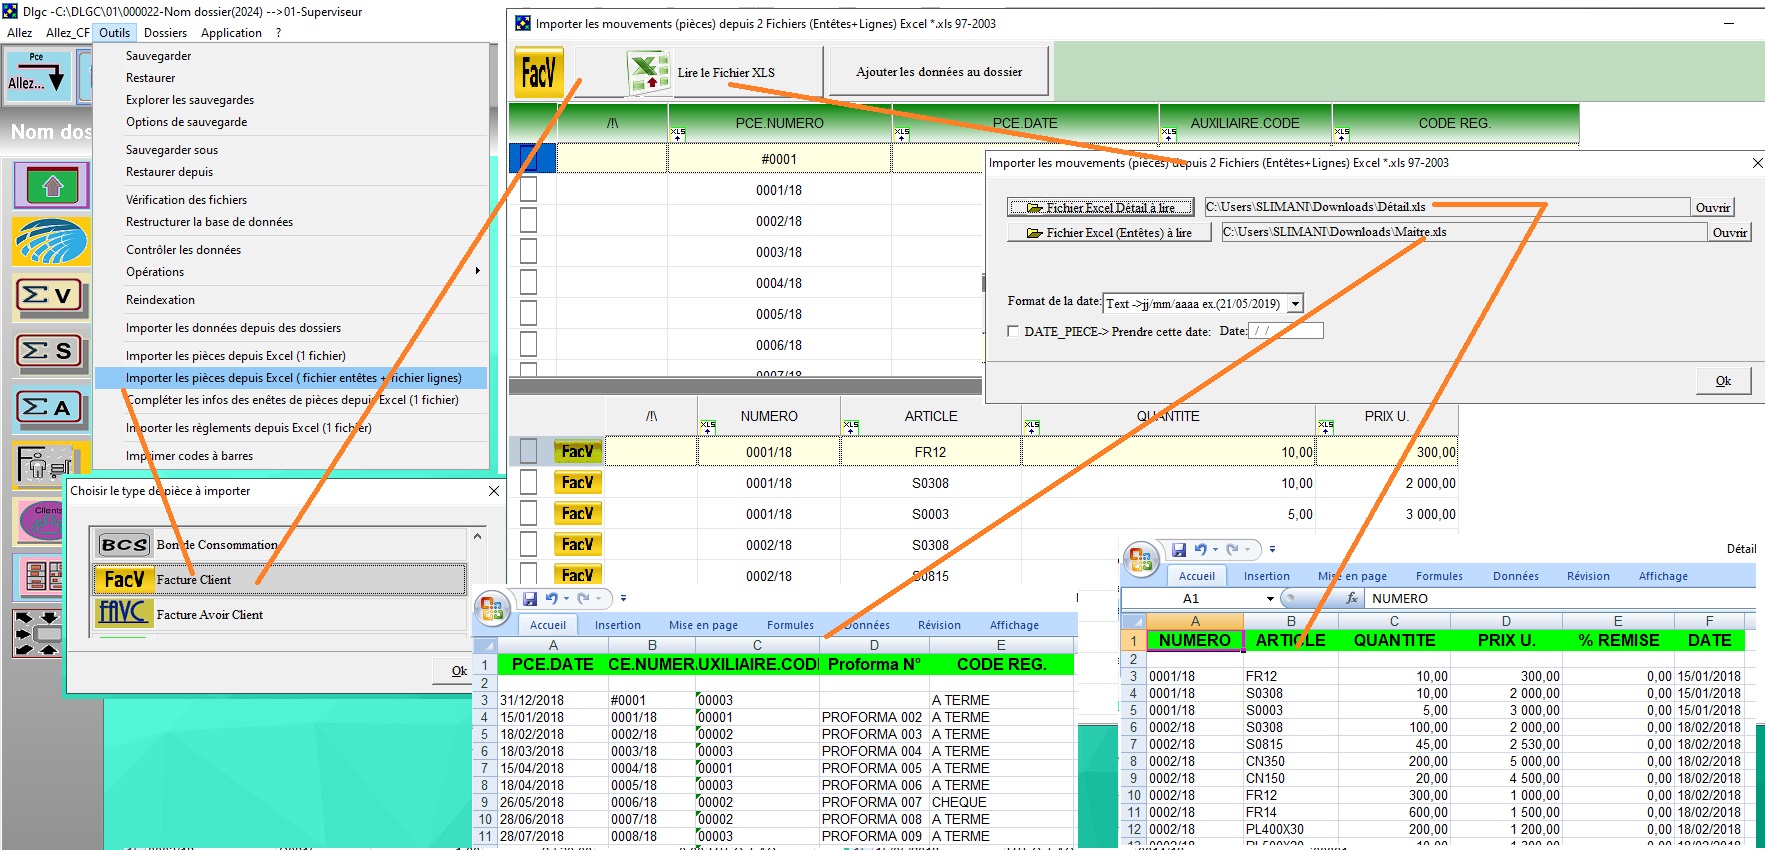Tick the checkbox of row 0002/18
The image size is (1765, 850).
528,221
